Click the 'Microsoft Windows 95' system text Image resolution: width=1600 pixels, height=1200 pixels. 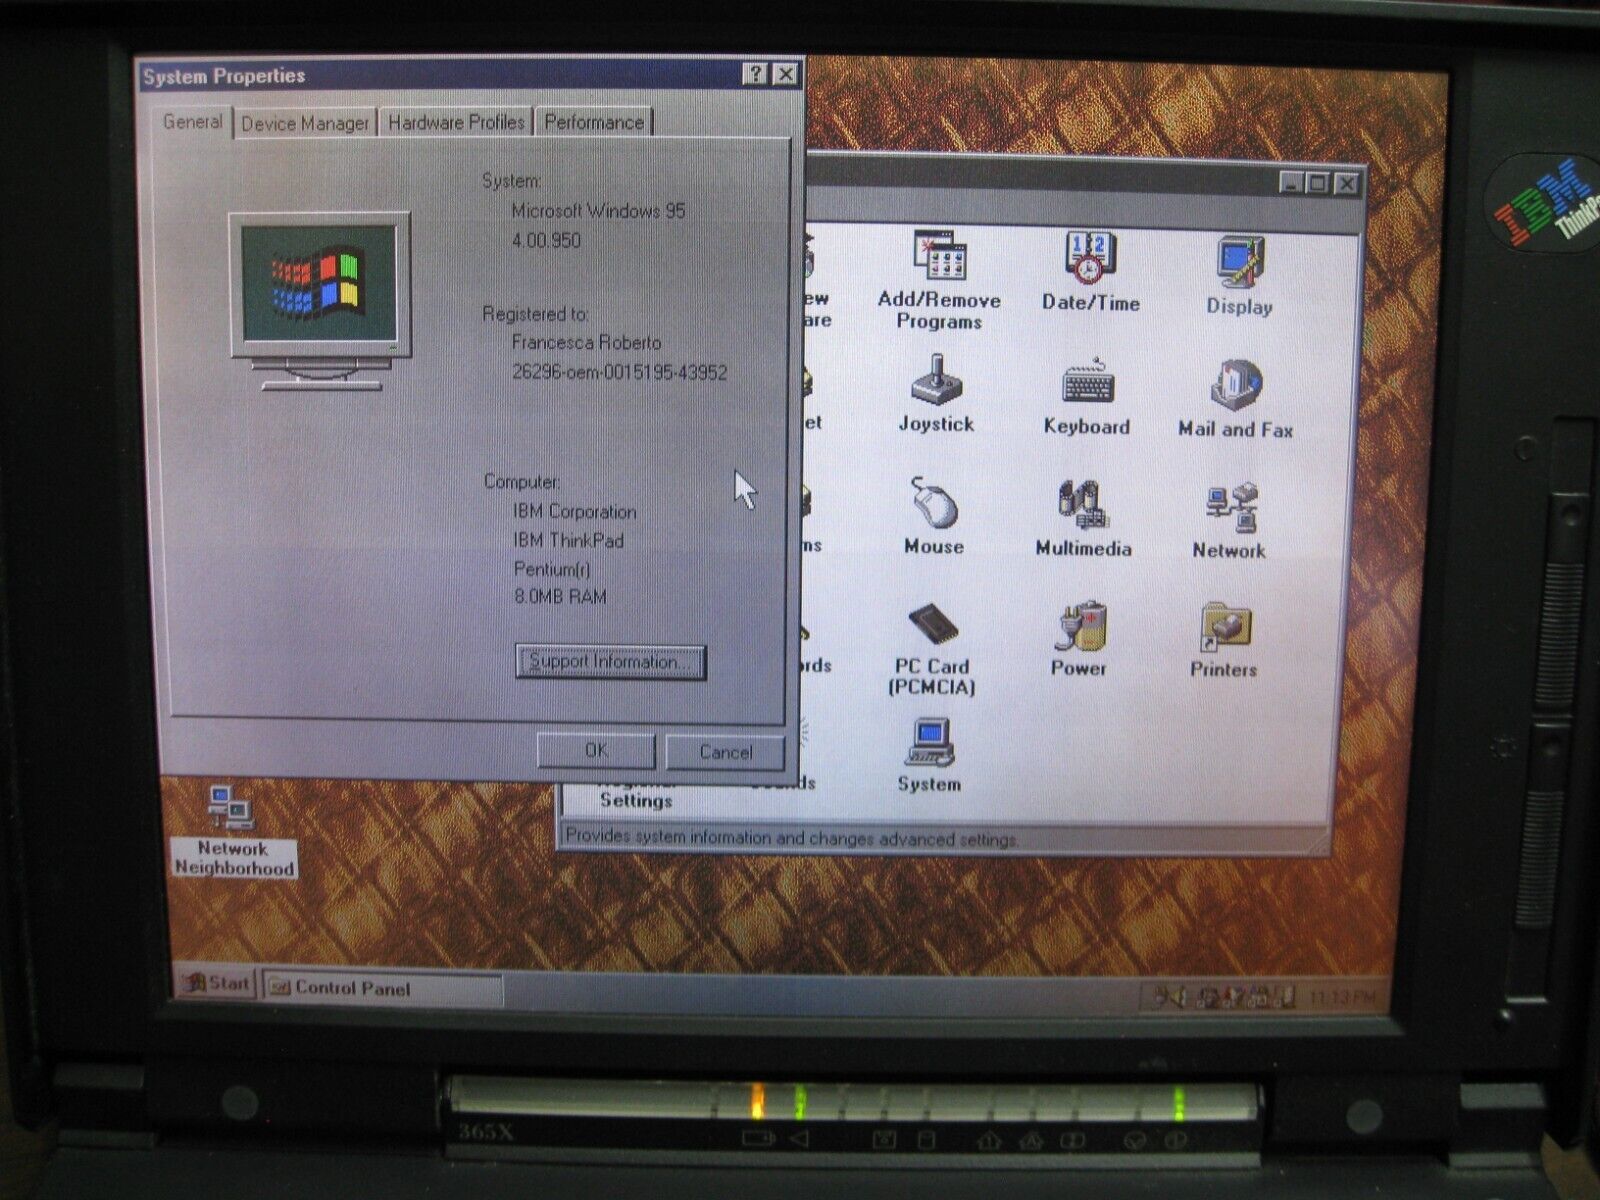[x=598, y=211]
